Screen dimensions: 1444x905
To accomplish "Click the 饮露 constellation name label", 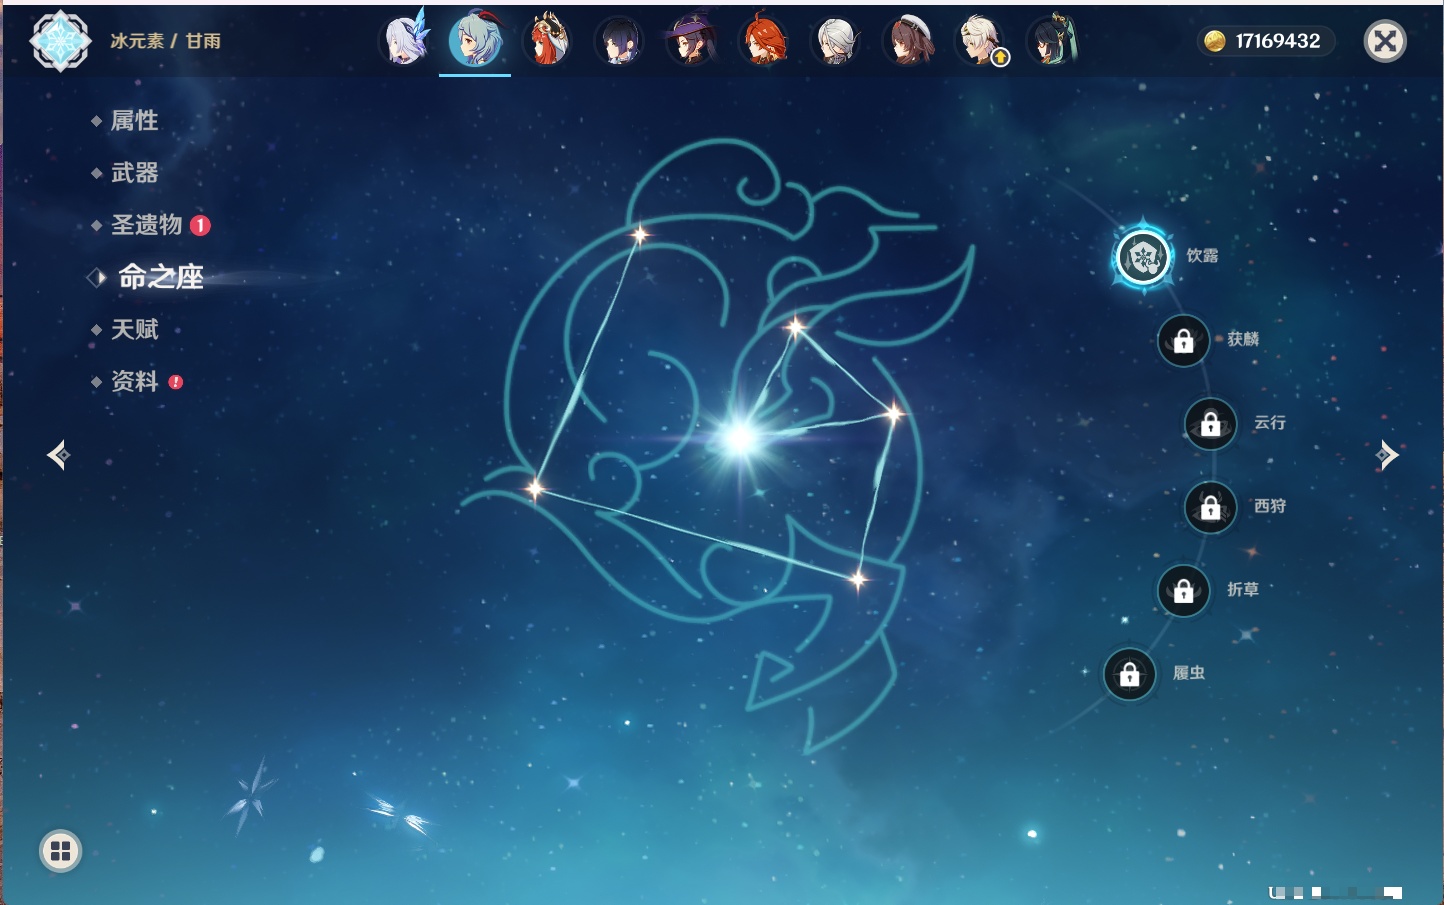I will pos(1202,256).
